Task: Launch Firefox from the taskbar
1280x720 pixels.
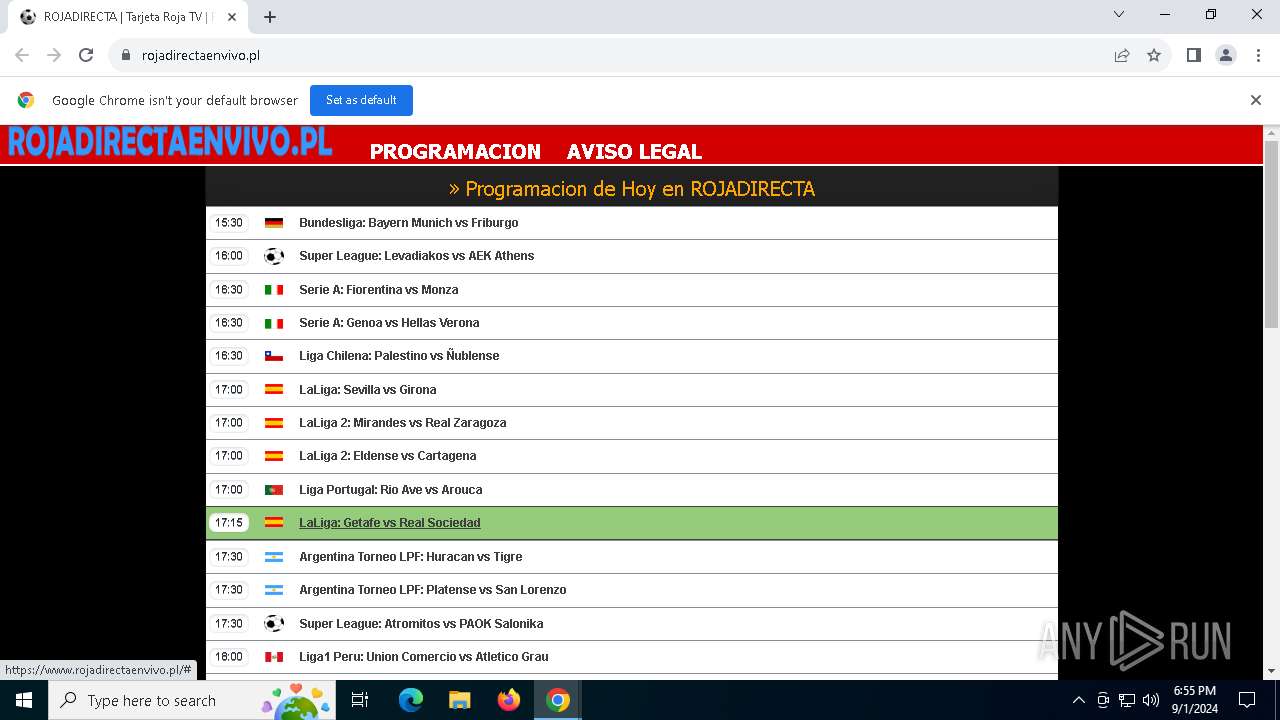Action: (x=509, y=700)
